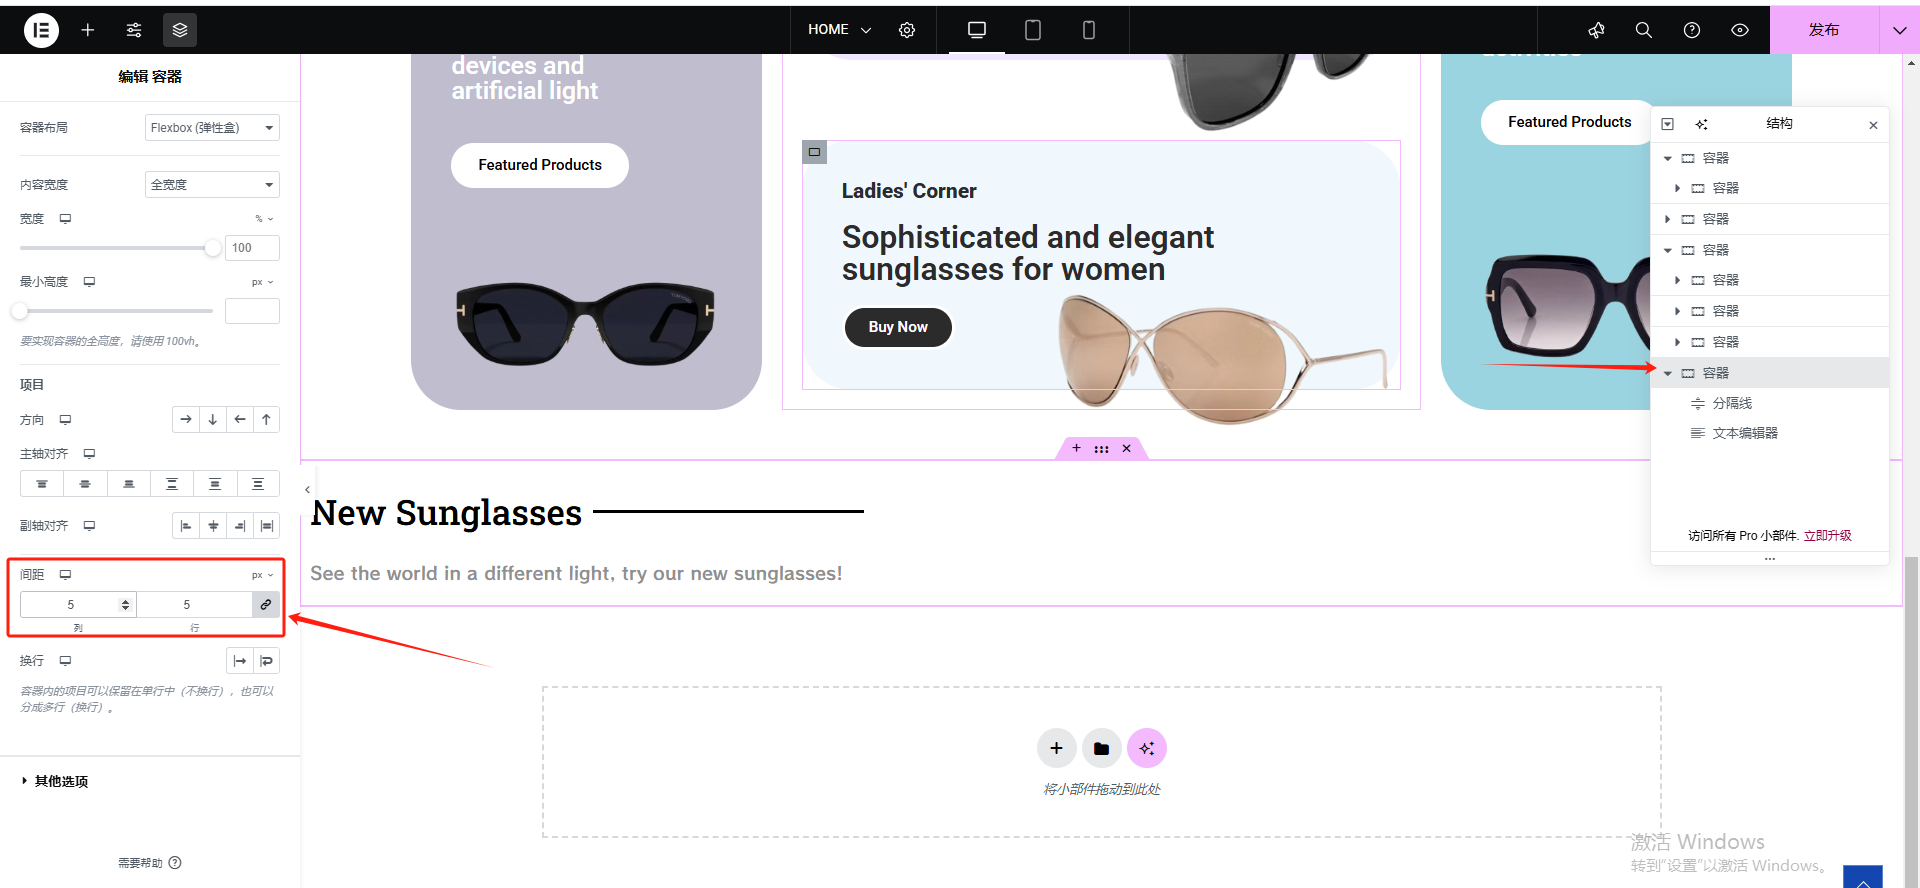Select 文本编辑器 in the structure tree
This screenshot has height=888, width=1920.
coord(1744,433)
